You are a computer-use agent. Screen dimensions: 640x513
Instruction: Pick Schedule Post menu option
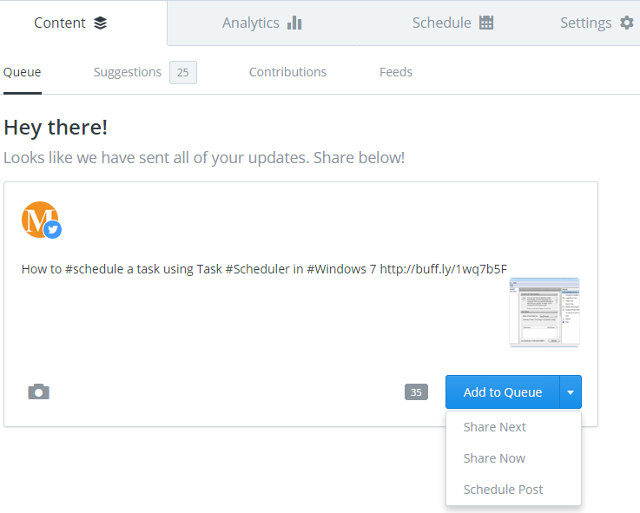point(503,489)
